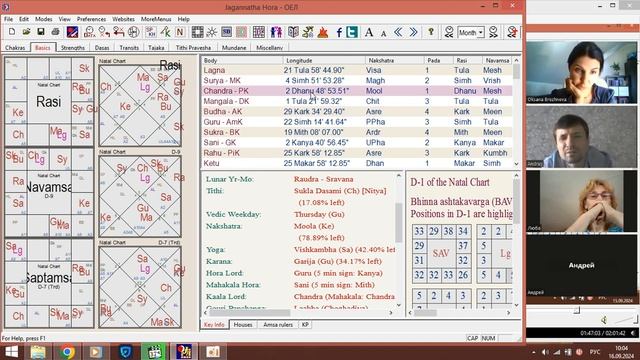Open the File menu
The height and width of the screenshot is (360, 640).
click(x=9, y=19)
